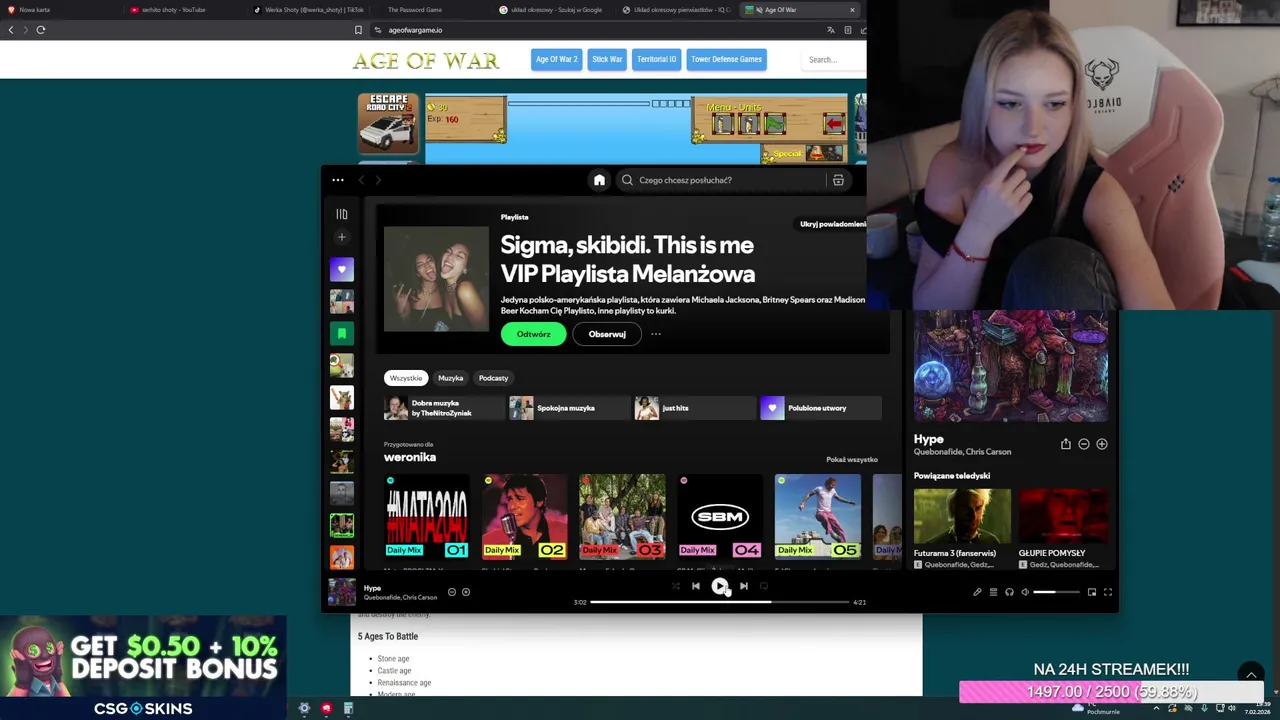Select the Podcasty filter chip
The image size is (1280, 720).
[493, 378]
